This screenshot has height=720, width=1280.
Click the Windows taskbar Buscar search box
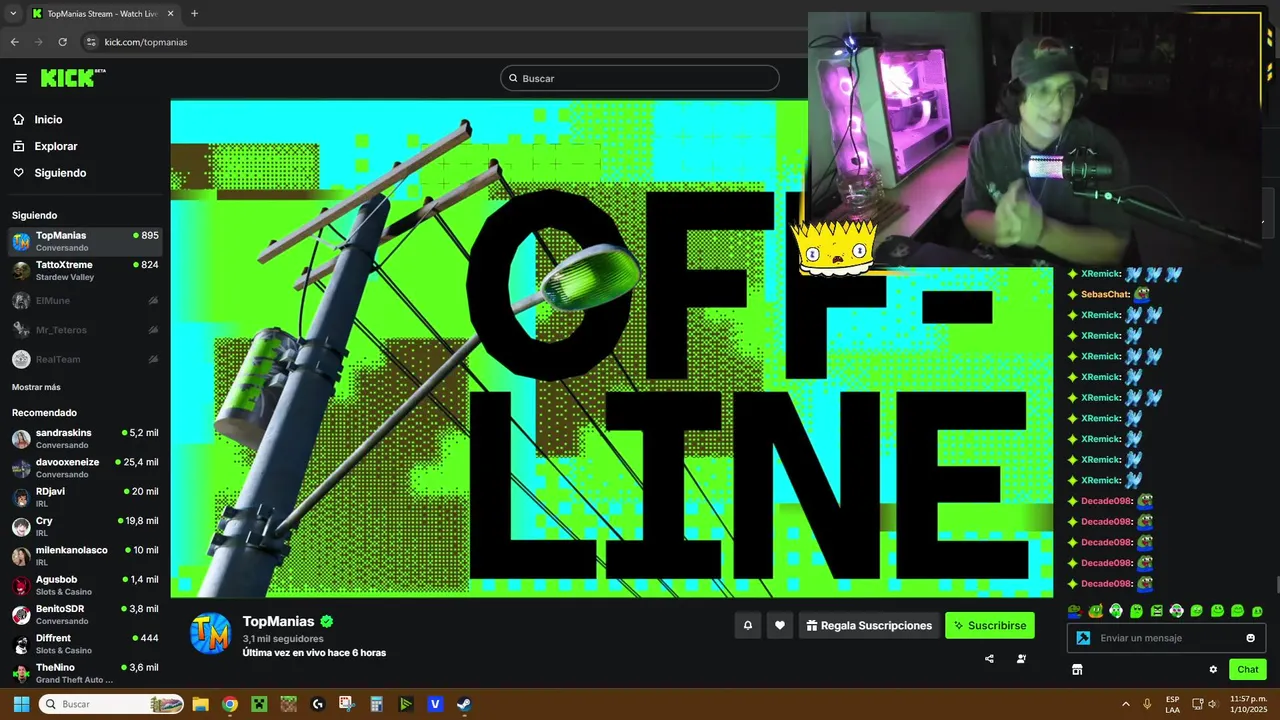[111, 704]
